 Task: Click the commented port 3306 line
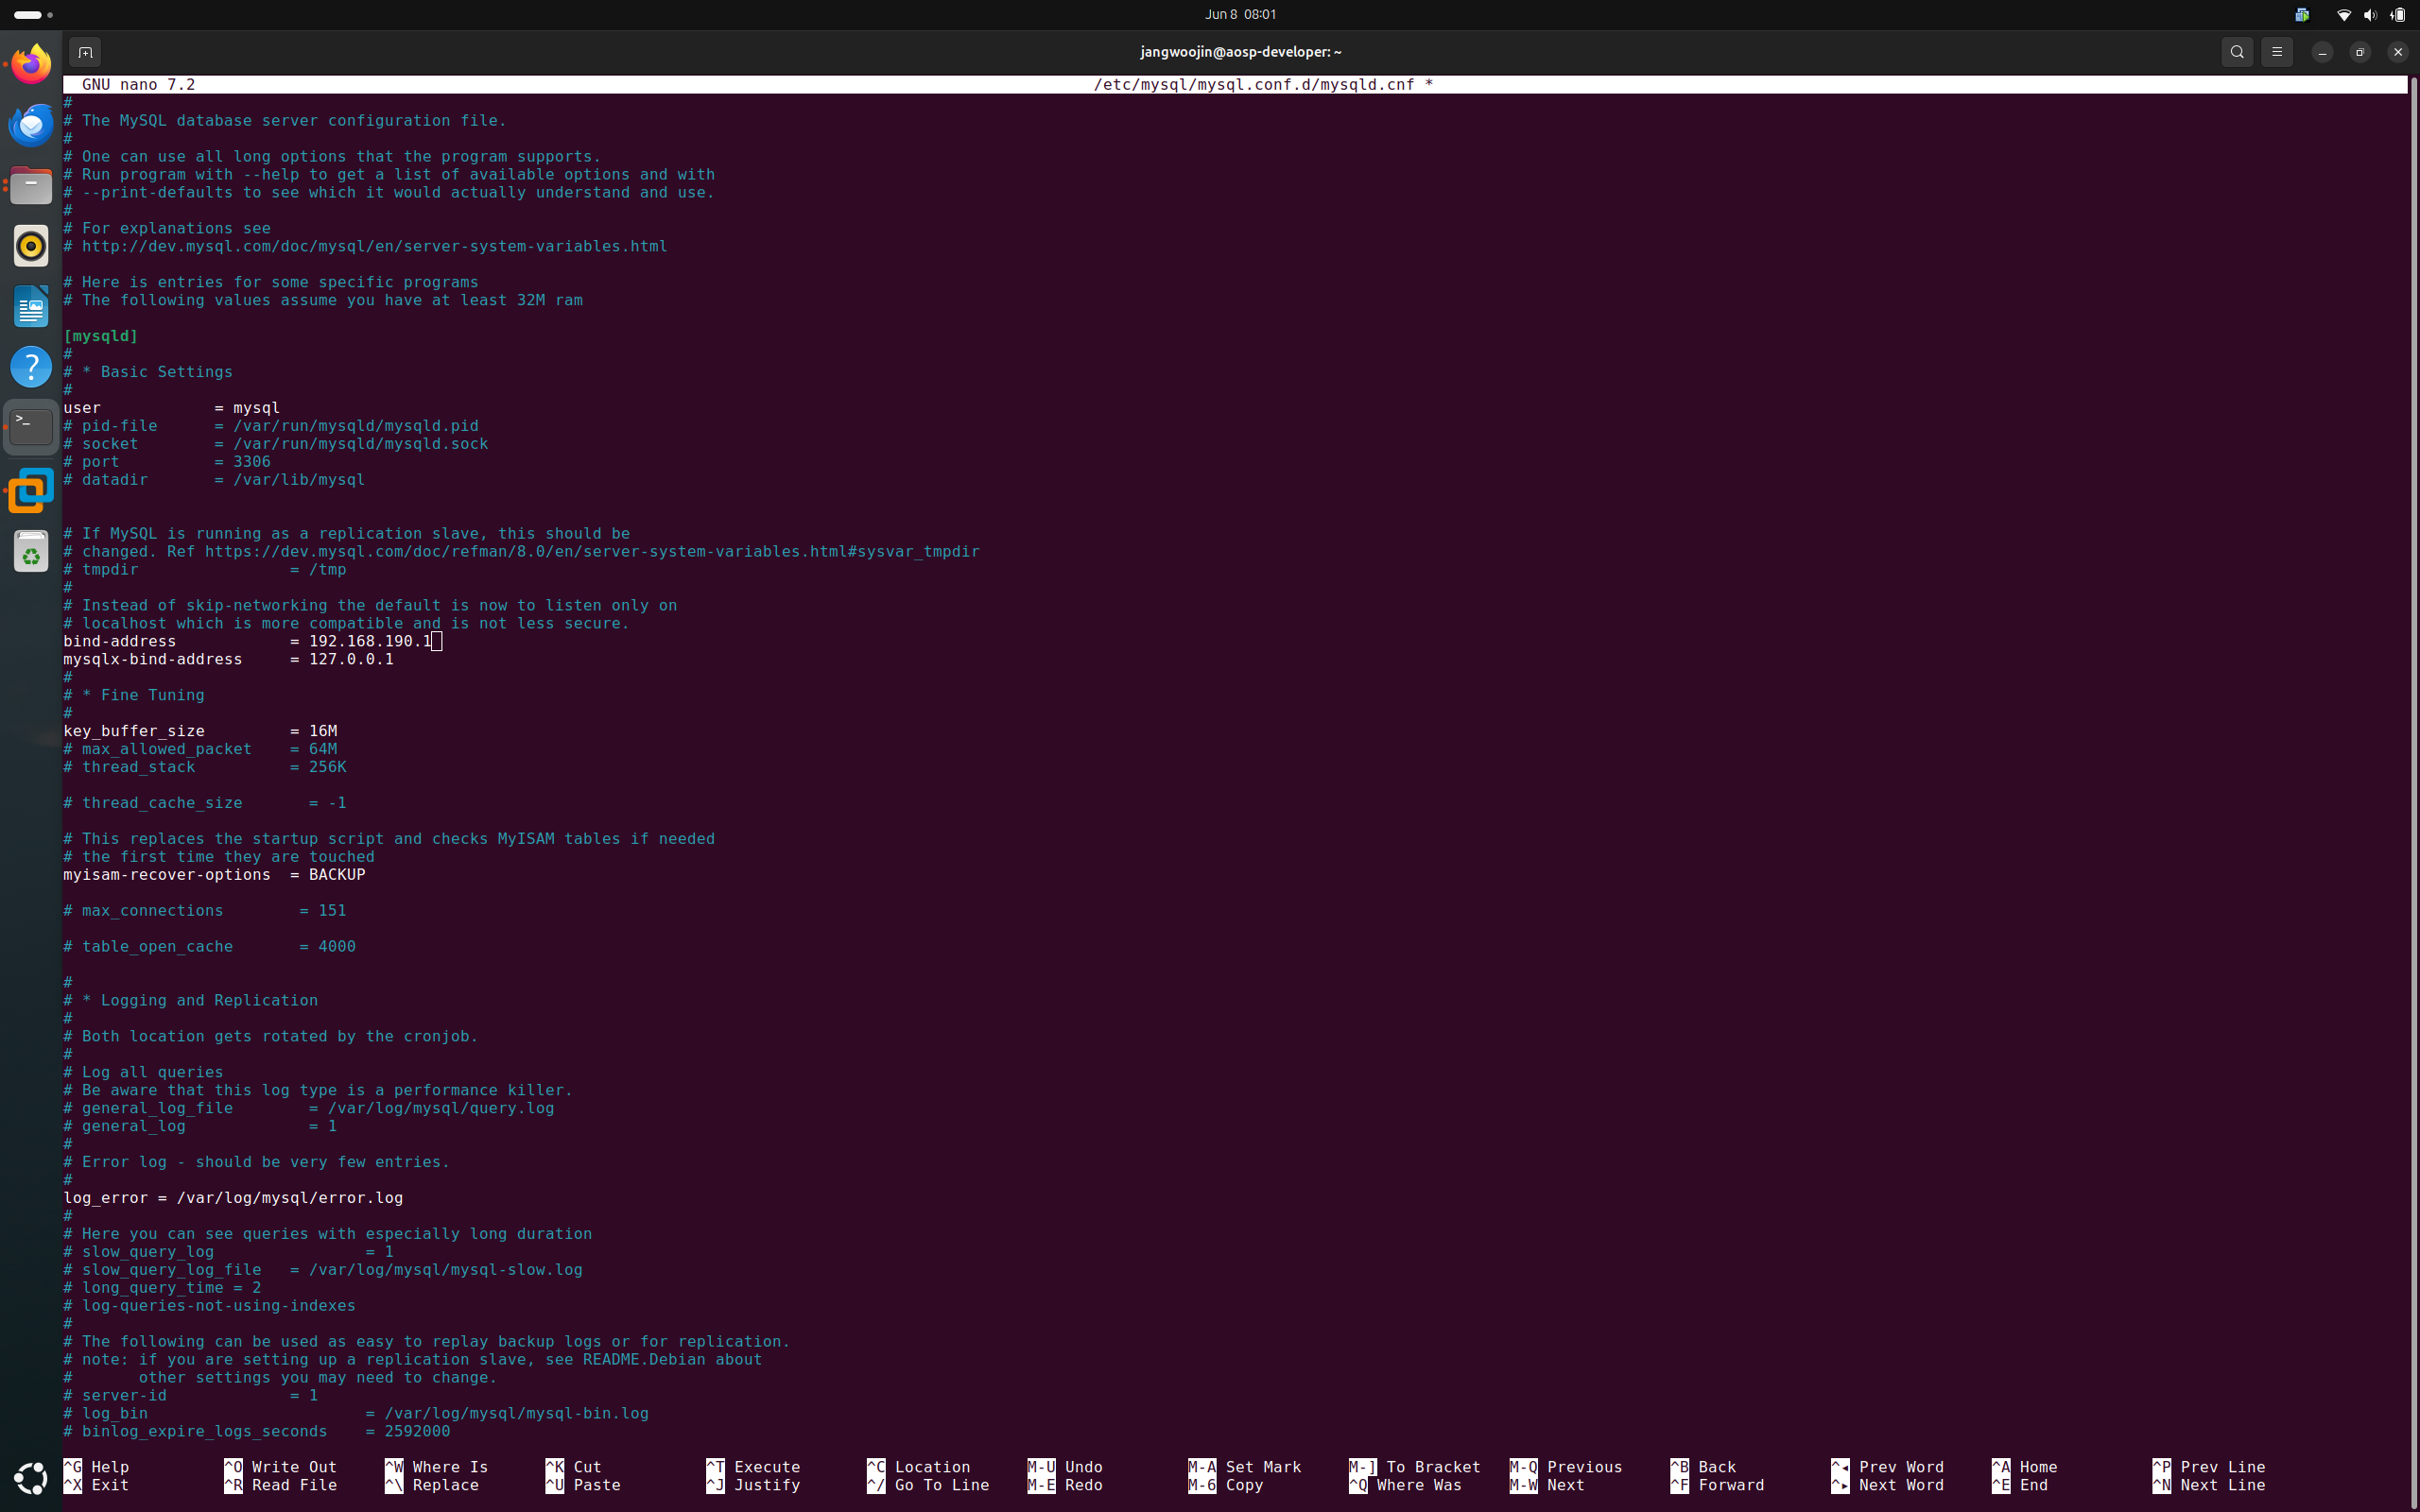coord(167,462)
